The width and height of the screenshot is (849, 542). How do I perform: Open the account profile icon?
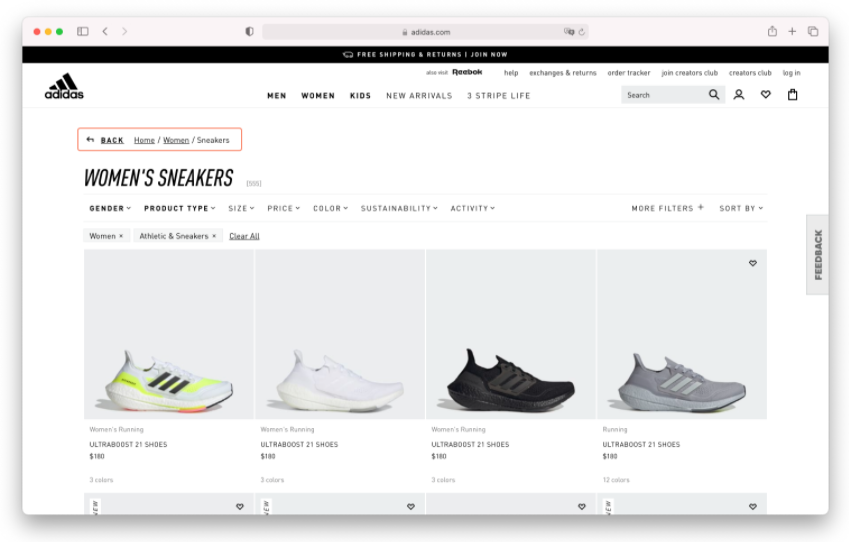739,95
